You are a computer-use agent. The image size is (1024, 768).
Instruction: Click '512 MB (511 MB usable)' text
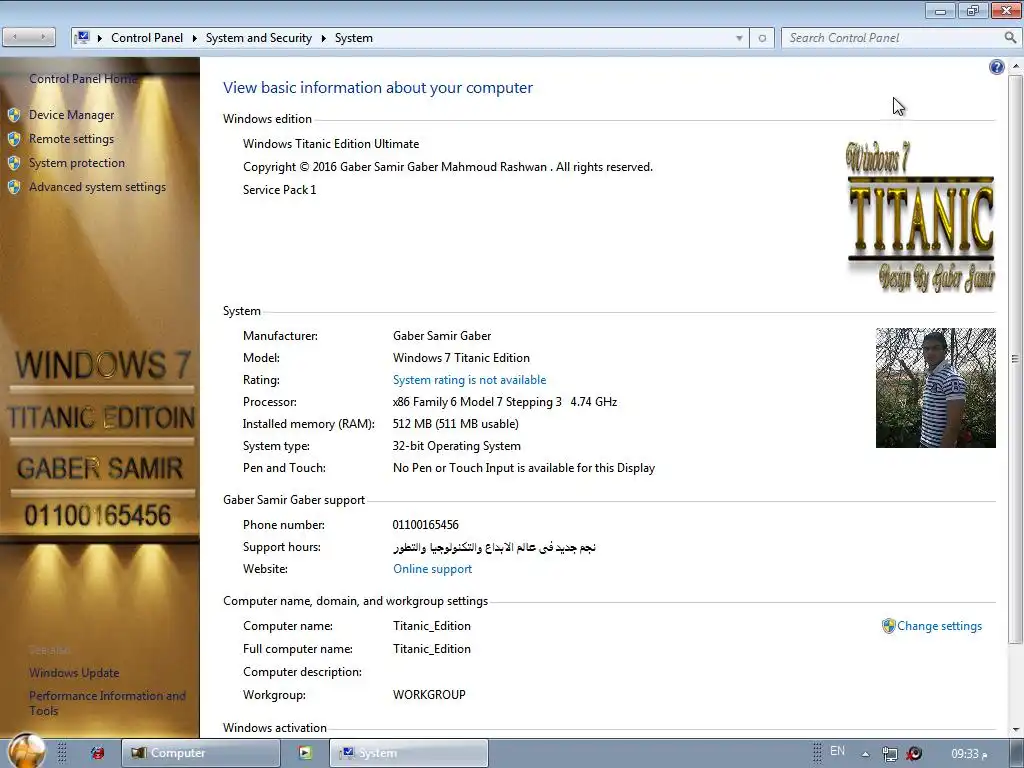point(456,424)
